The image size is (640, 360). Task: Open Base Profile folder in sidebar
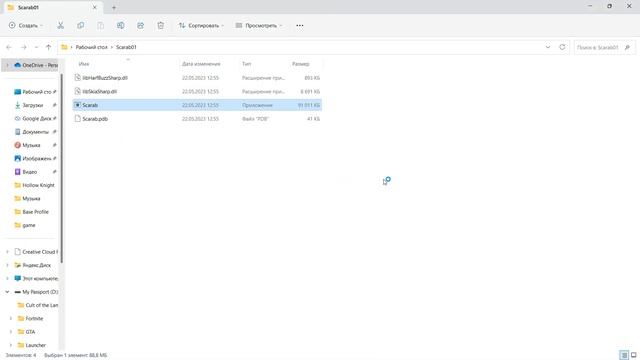point(36,212)
